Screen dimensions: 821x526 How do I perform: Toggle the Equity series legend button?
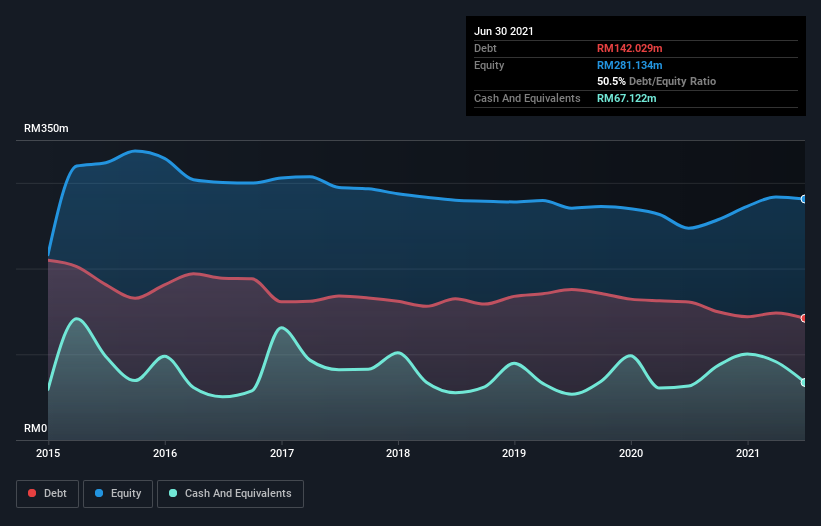118,494
